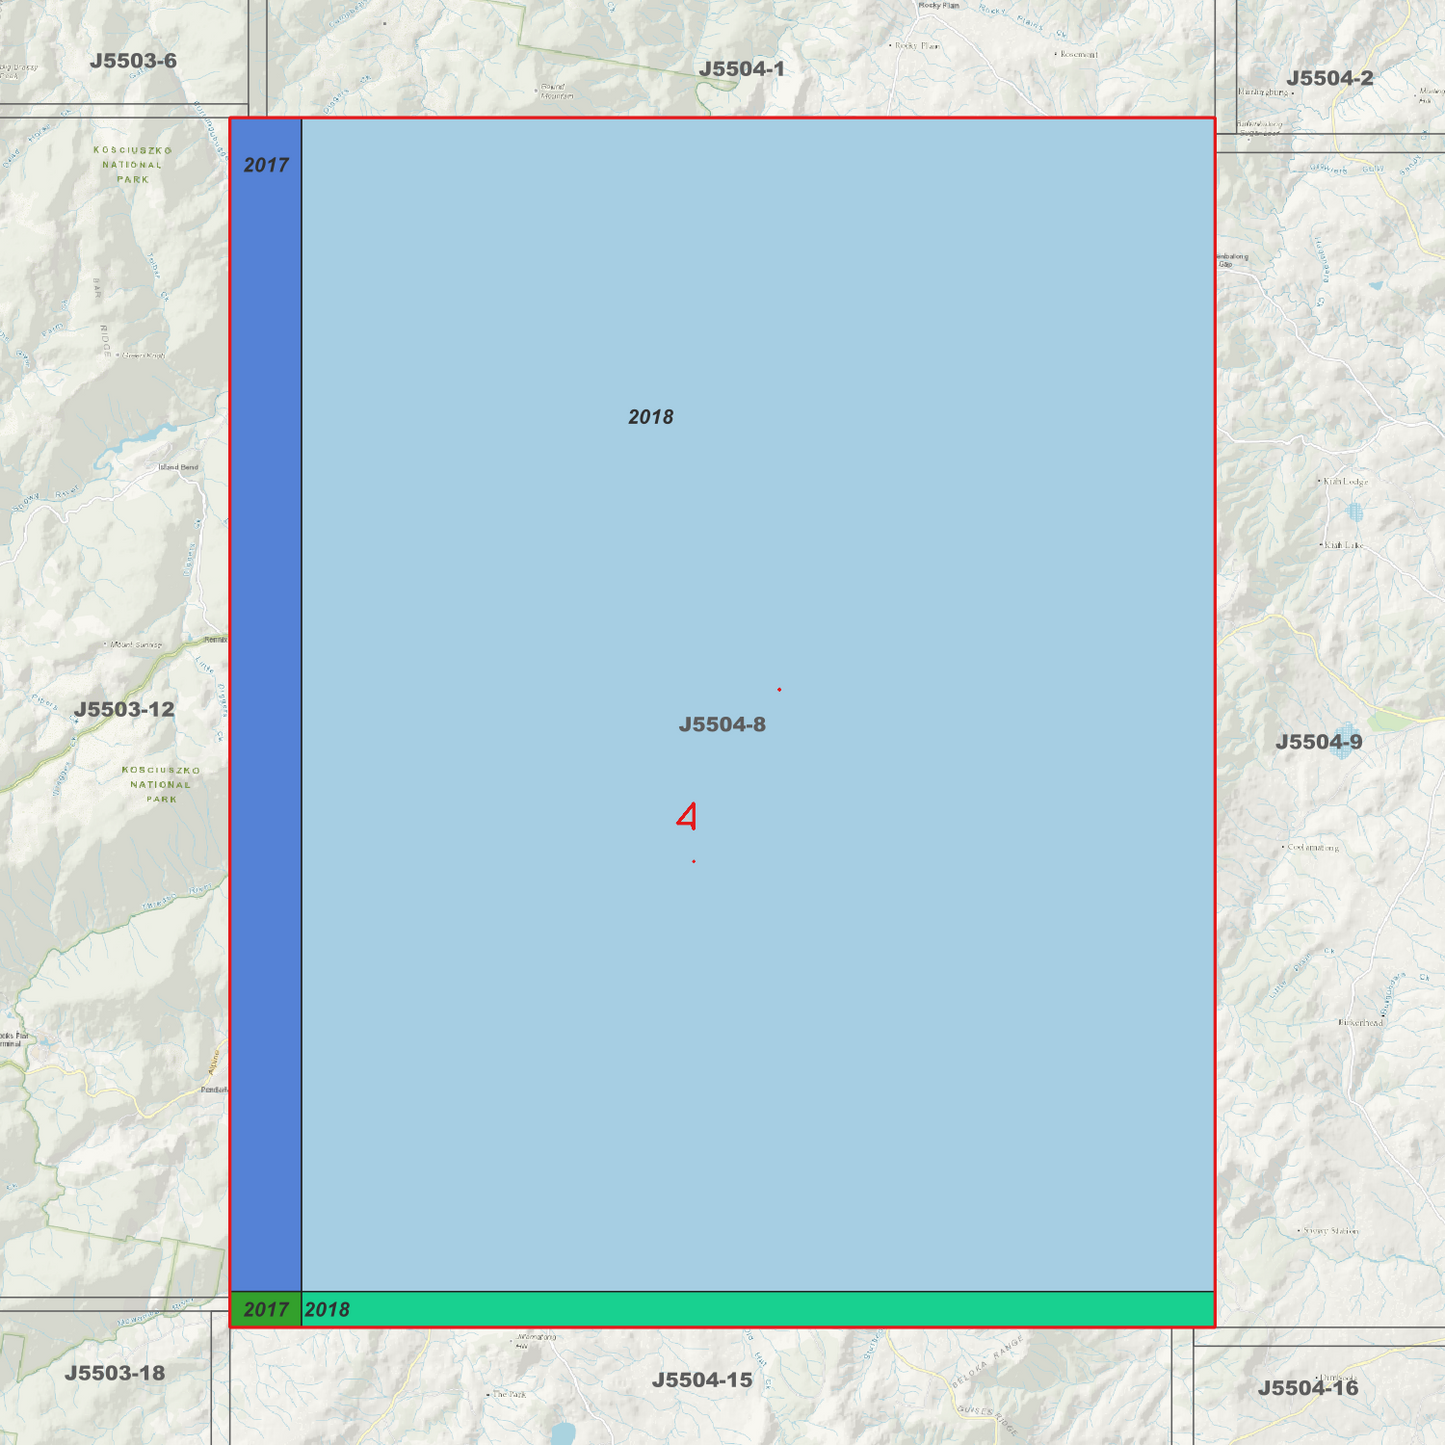Select the J5503-6 tile label

click(x=133, y=61)
